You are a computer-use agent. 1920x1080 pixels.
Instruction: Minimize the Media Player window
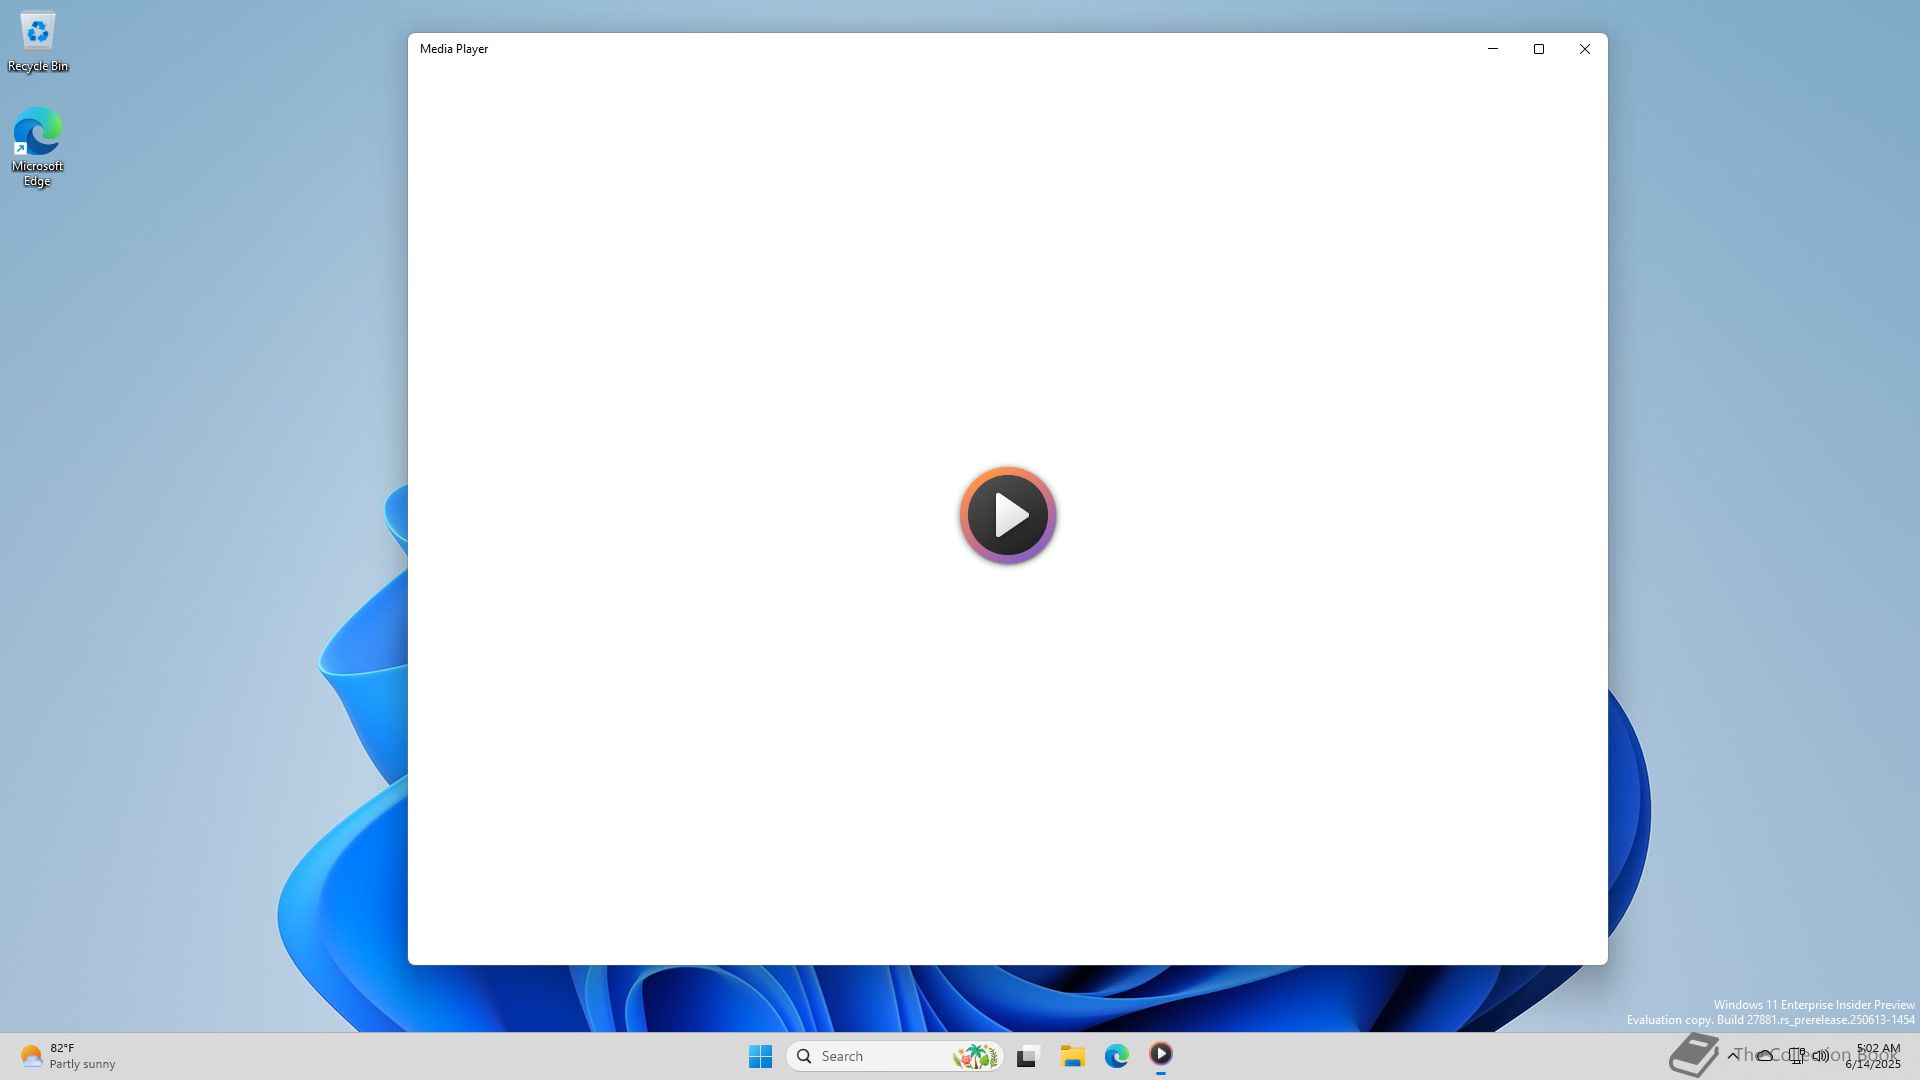click(1493, 49)
